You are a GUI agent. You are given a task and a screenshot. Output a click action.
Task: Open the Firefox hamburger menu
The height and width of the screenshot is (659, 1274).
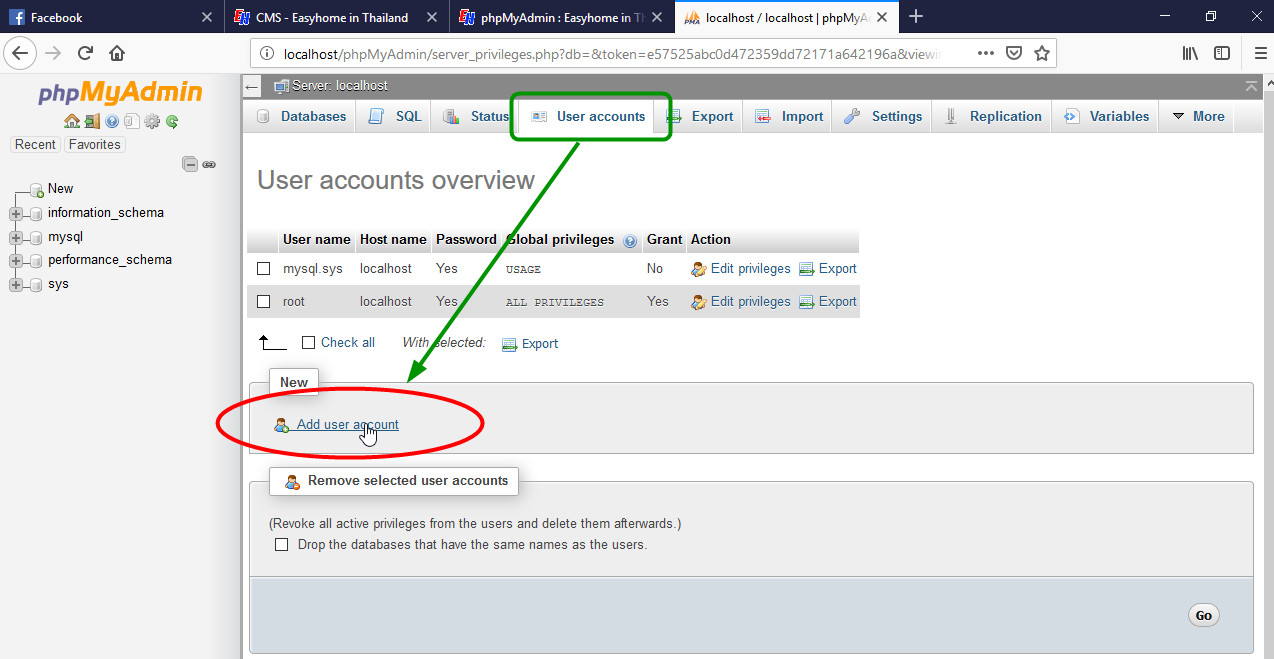(1259, 52)
